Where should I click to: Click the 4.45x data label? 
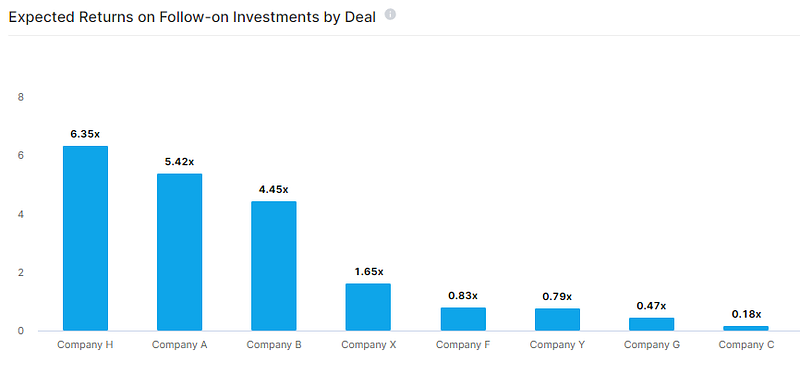coord(274,189)
